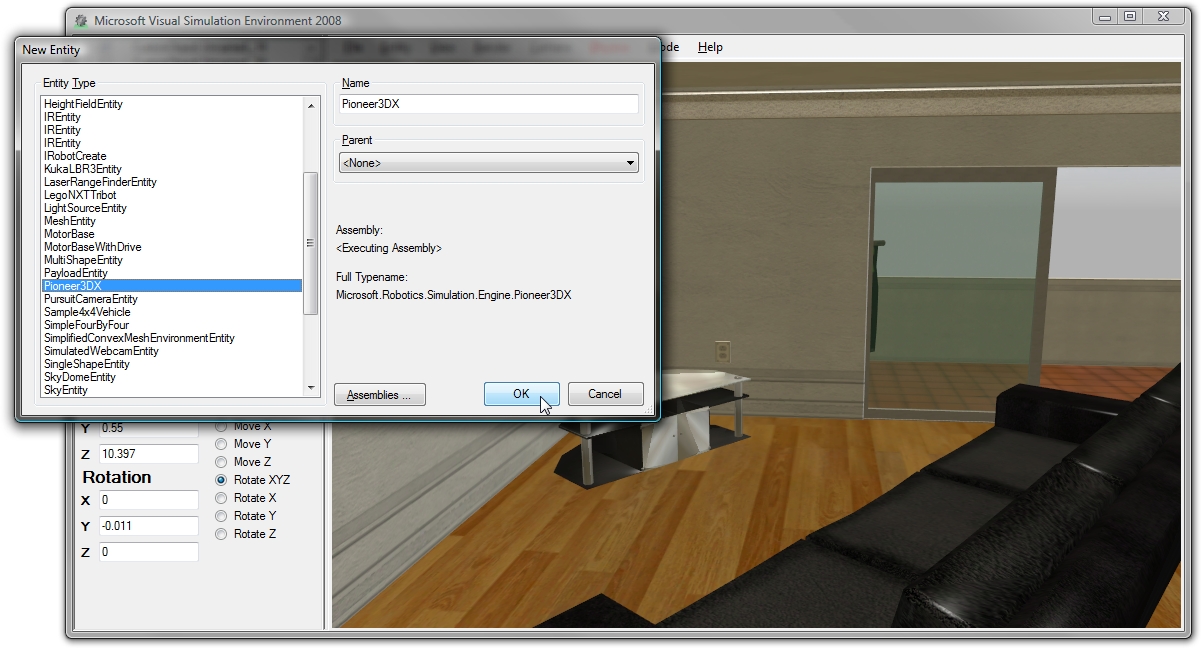Confirm Pioneer3DX creation with OK
Image resolution: width=1201 pixels, height=648 pixels.
tap(521, 393)
